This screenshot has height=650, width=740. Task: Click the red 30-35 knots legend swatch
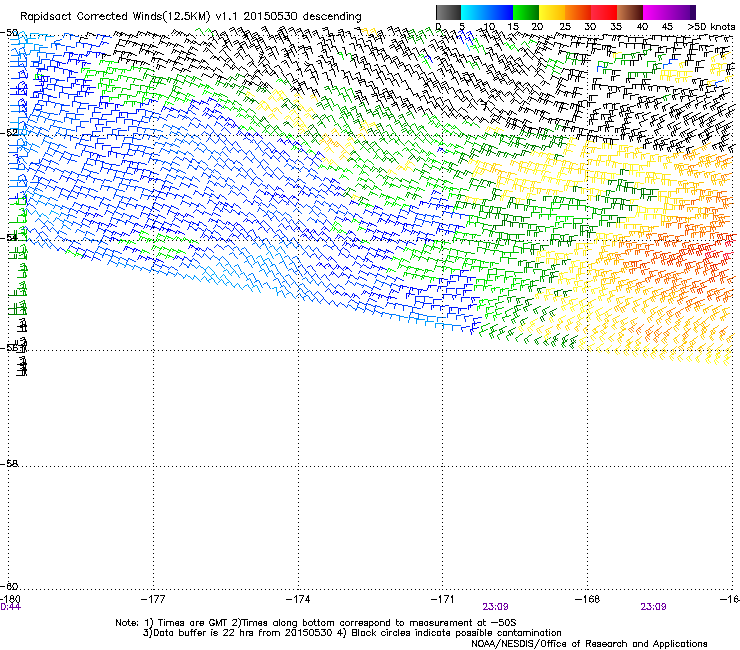coord(604,12)
